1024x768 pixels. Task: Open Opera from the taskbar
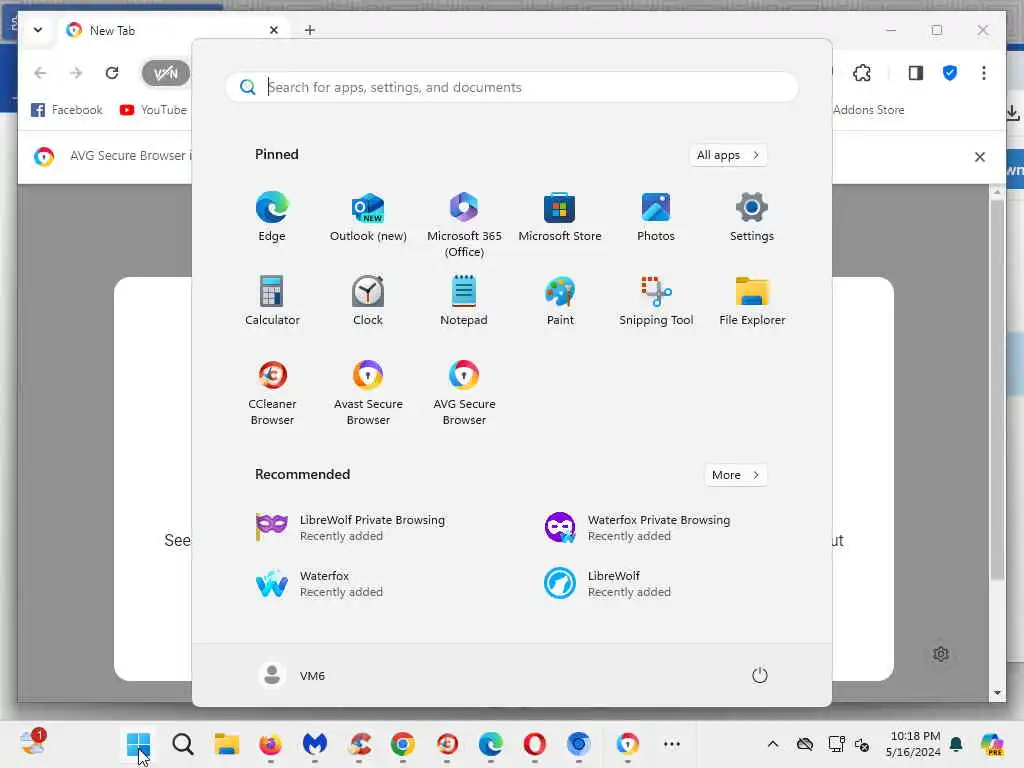point(534,744)
